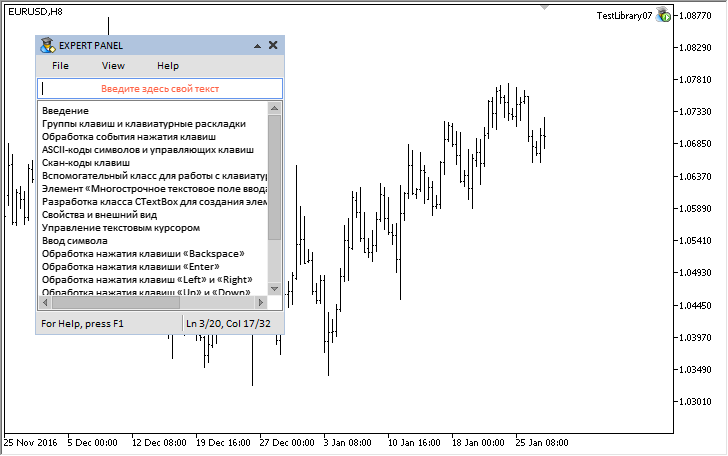Click the EURUSD,H8 chart label

(x=35, y=12)
